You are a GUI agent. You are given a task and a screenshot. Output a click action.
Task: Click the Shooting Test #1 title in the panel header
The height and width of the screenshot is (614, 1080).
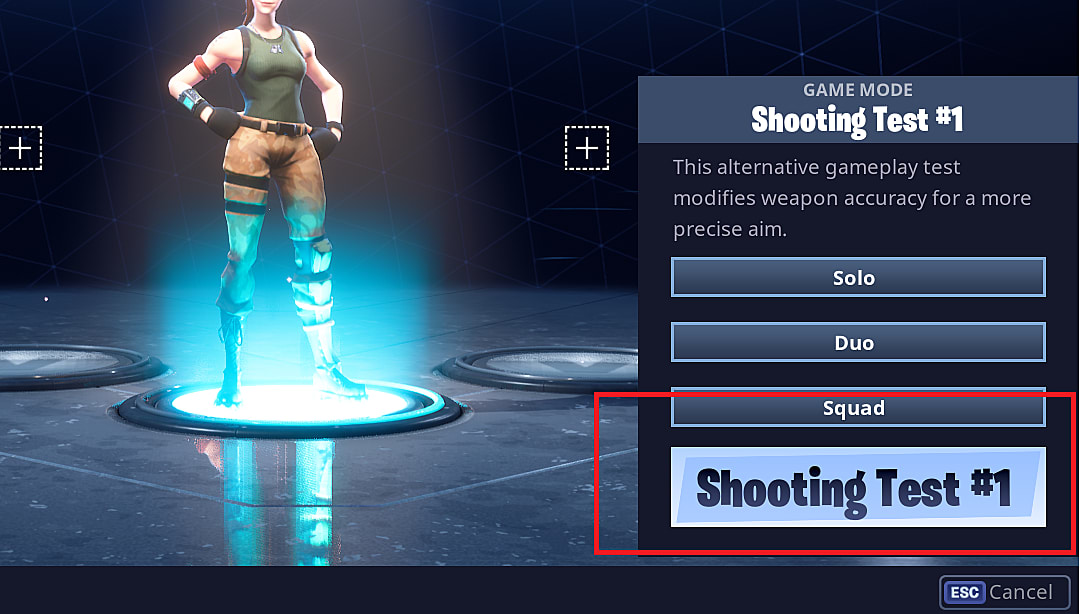858,121
